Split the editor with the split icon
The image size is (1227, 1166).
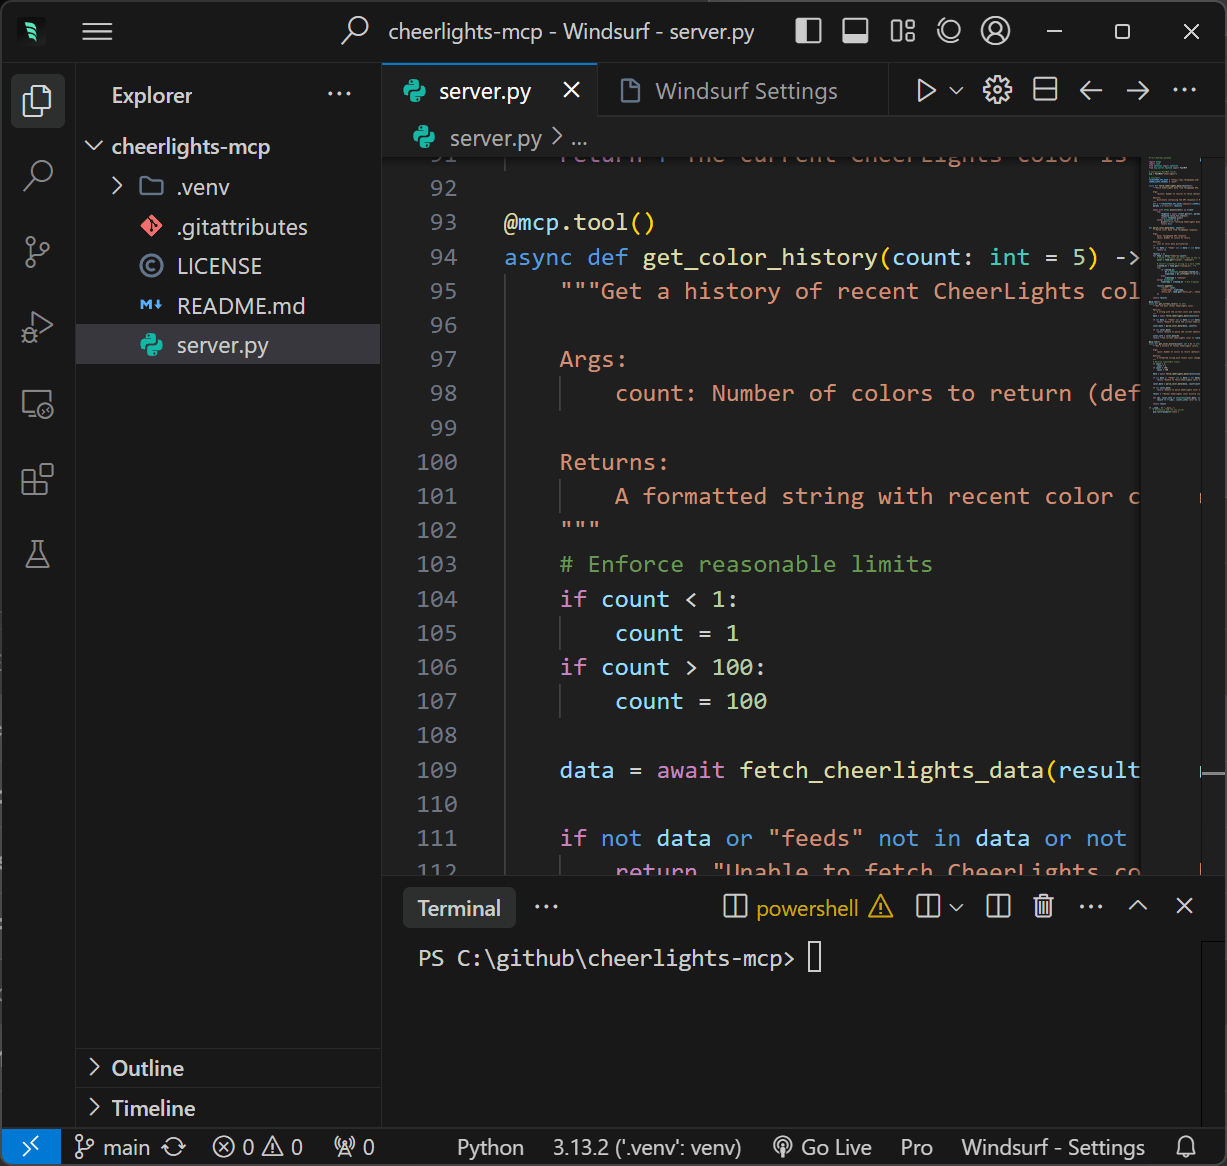click(x=1045, y=90)
